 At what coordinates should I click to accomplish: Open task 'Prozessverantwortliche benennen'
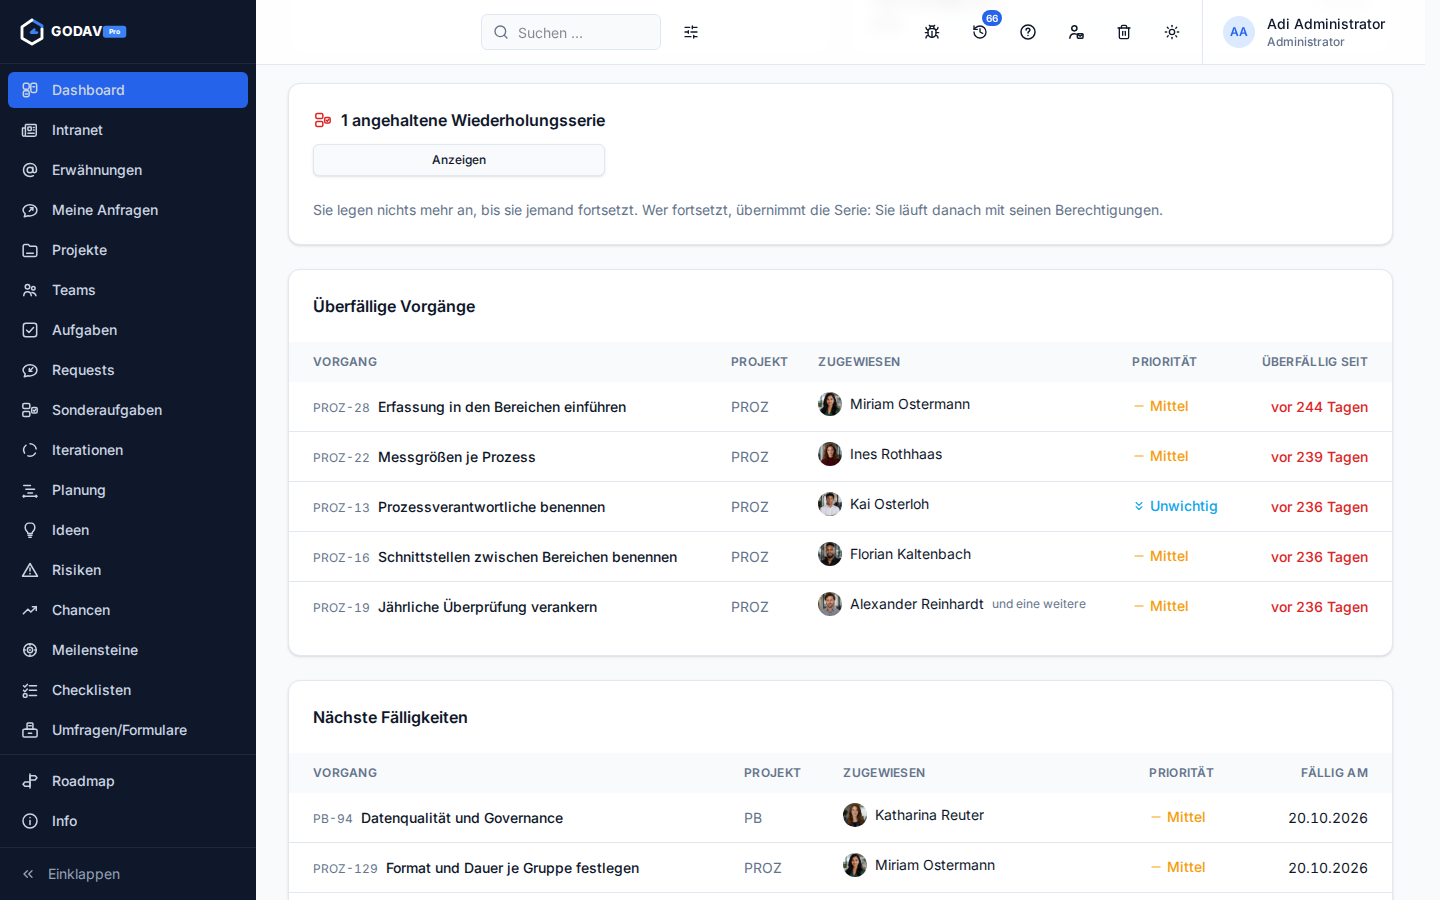(491, 507)
